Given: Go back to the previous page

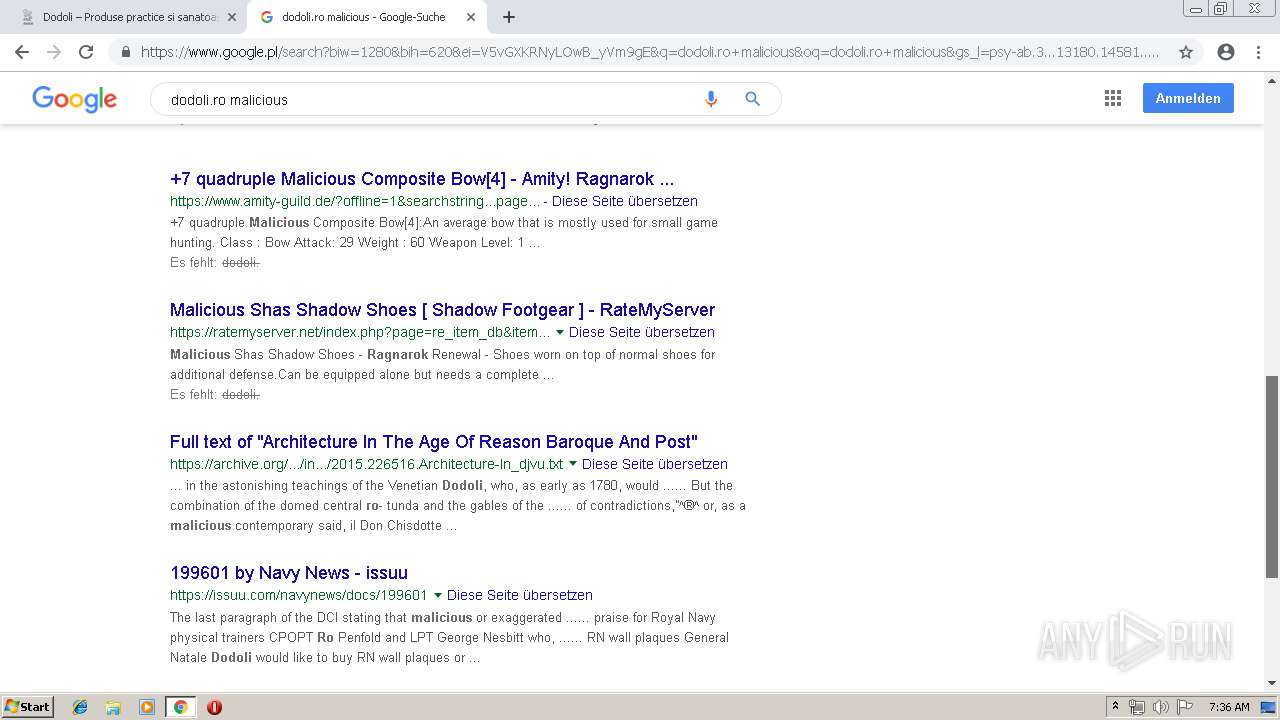Looking at the screenshot, I should [22, 52].
